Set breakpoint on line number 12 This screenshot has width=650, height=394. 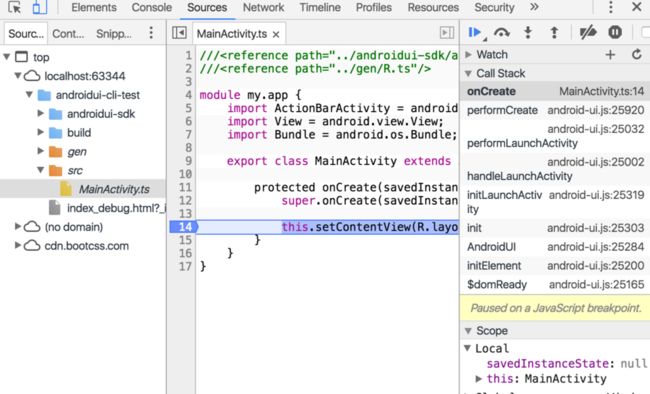(185, 200)
